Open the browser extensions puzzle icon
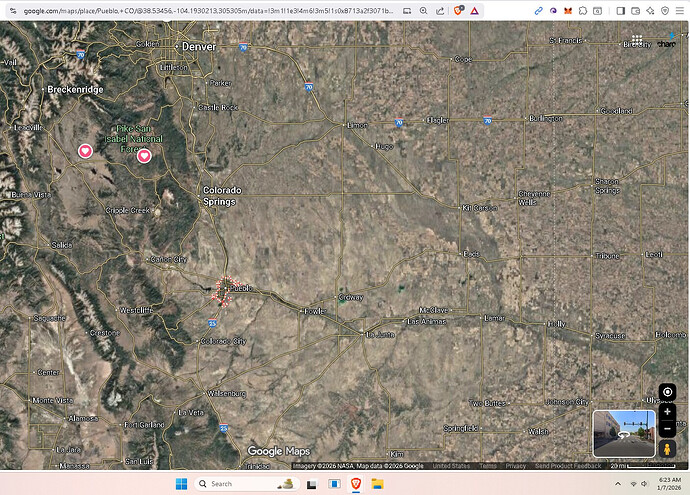The image size is (690, 495). click(x=585, y=10)
